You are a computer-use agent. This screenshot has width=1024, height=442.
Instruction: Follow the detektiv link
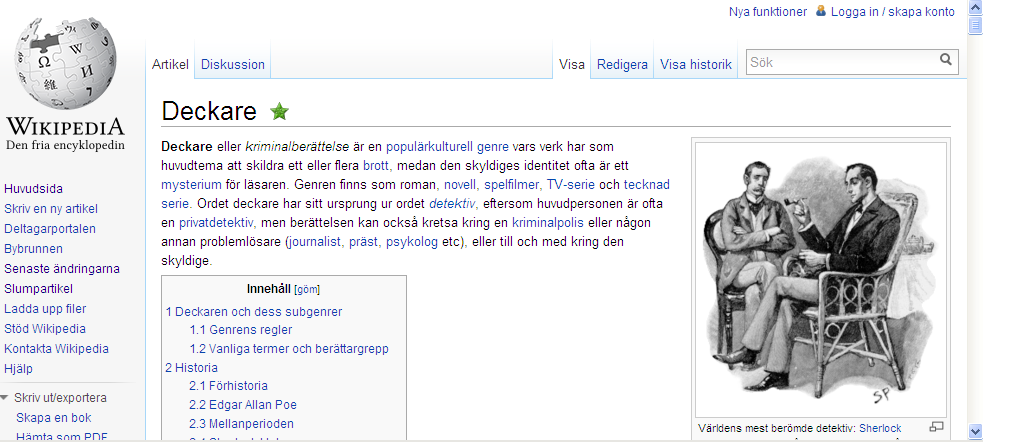[x=453, y=203]
